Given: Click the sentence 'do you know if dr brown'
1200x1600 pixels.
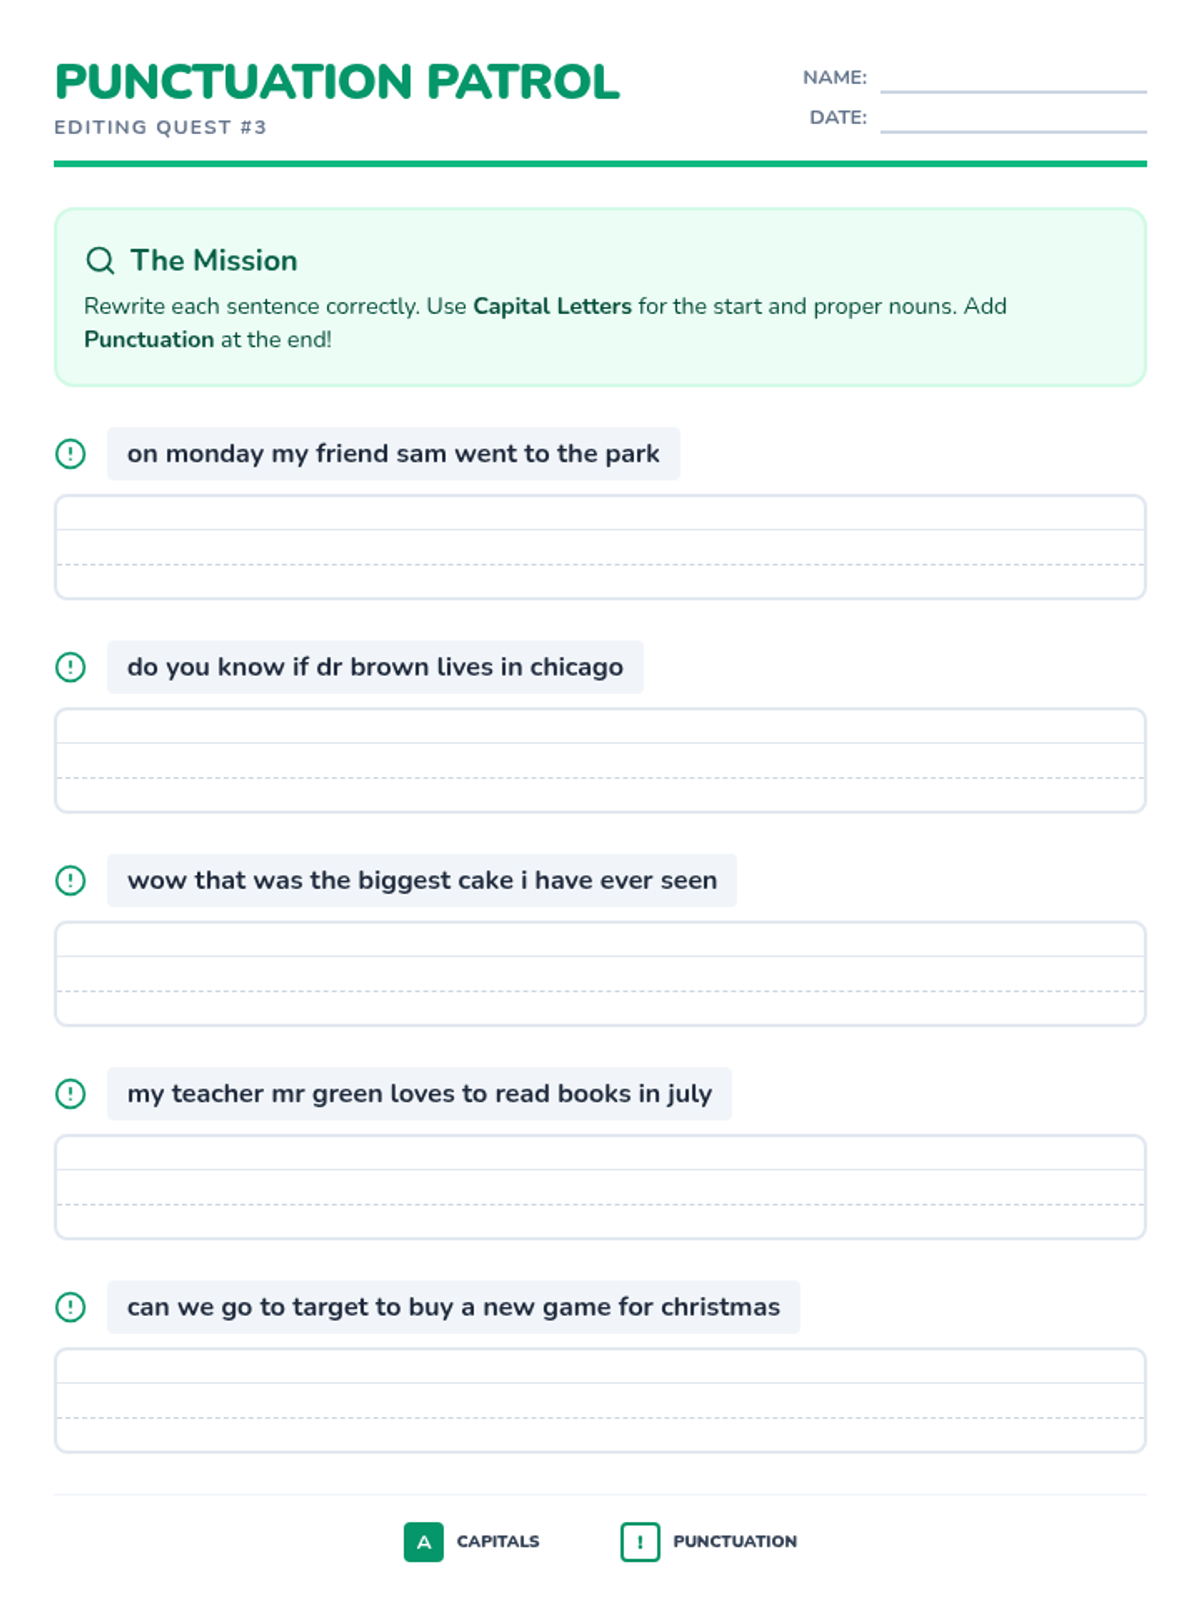Looking at the screenshot, I should coord(375,667).
